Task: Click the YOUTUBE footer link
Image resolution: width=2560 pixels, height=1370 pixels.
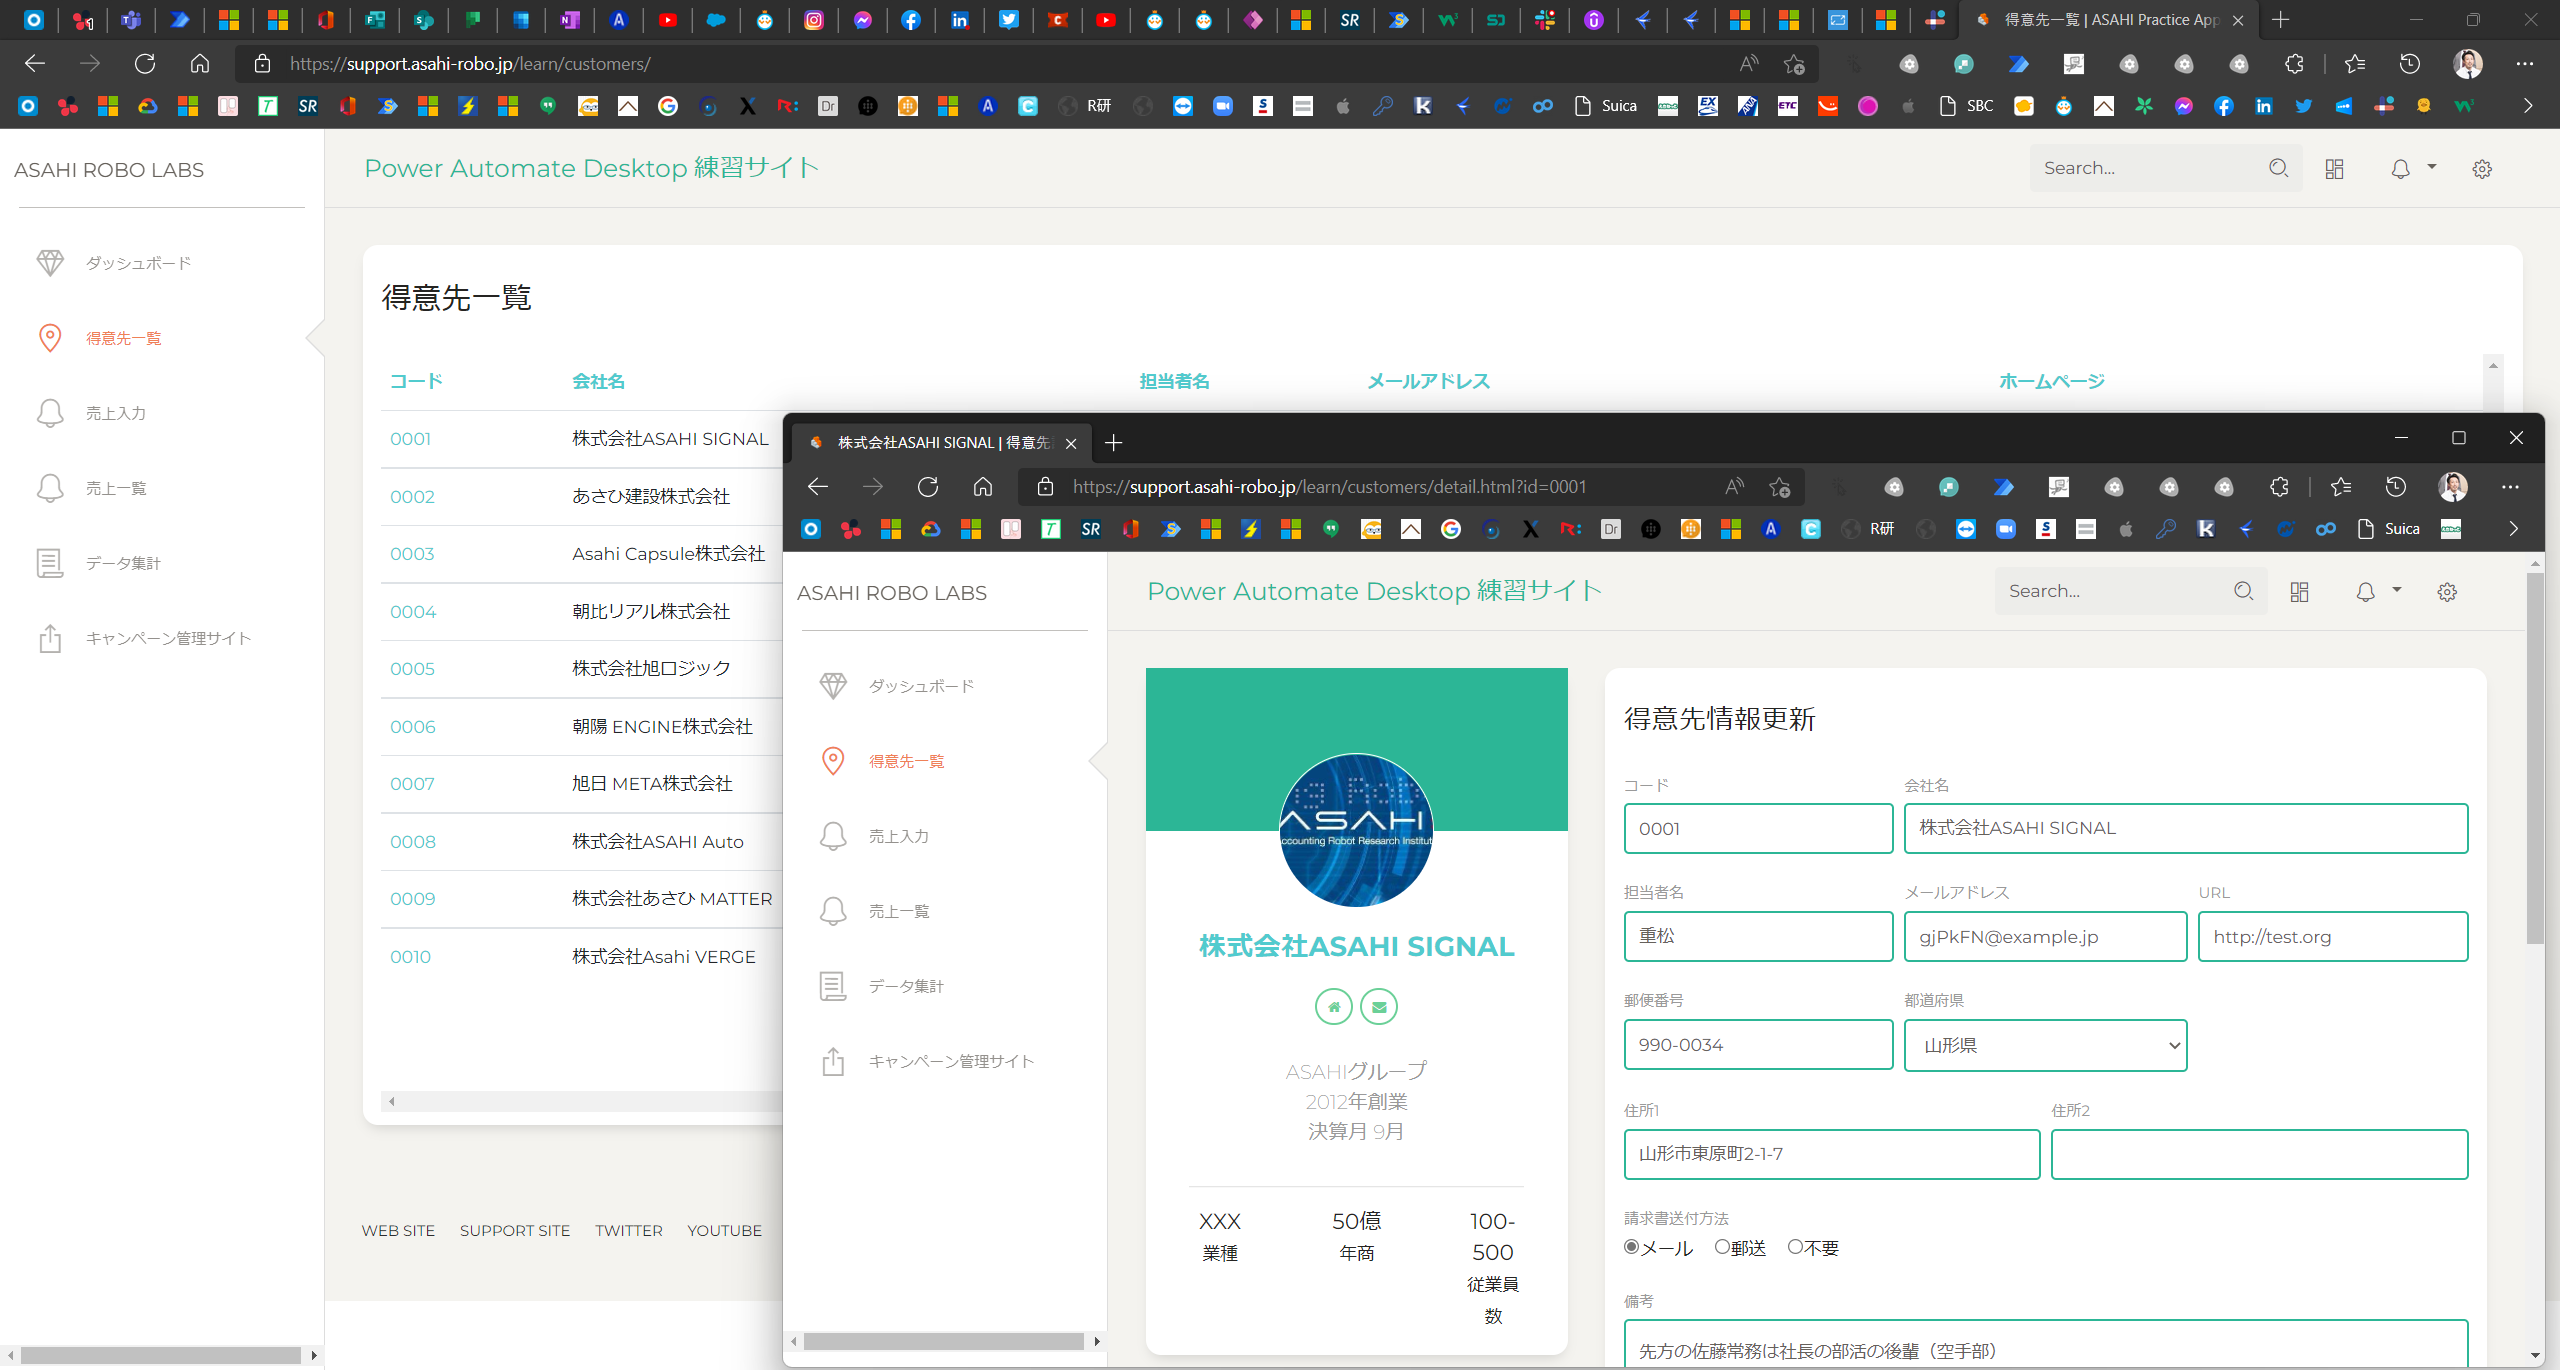Action: click(x=724, y=1231)
